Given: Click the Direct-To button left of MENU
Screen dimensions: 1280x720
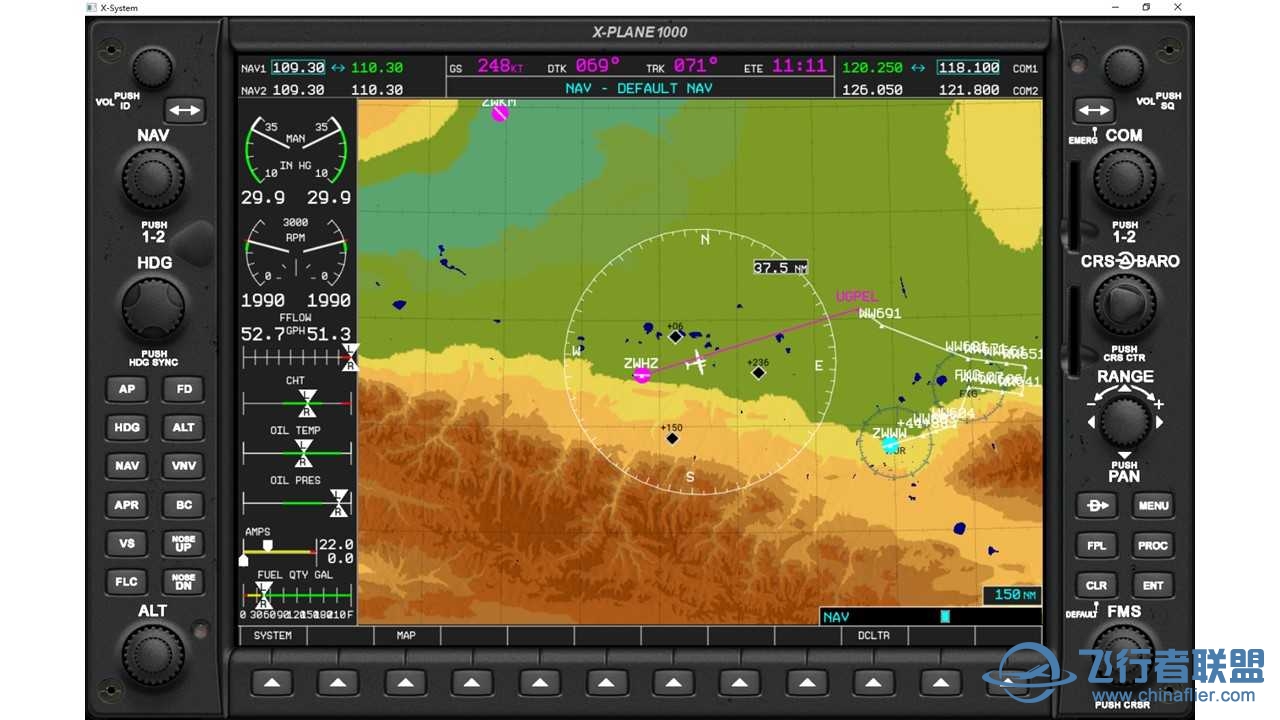Looking at the screenshot, I should pyautogui.click(x=1096, y=505).
